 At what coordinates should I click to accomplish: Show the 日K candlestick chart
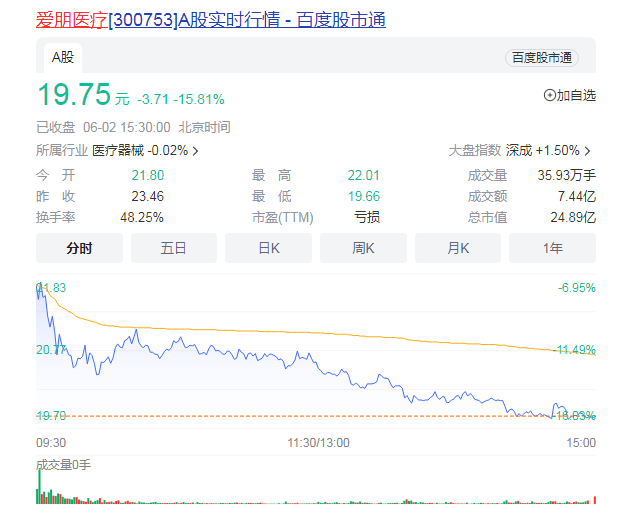[x=268, y=248]
